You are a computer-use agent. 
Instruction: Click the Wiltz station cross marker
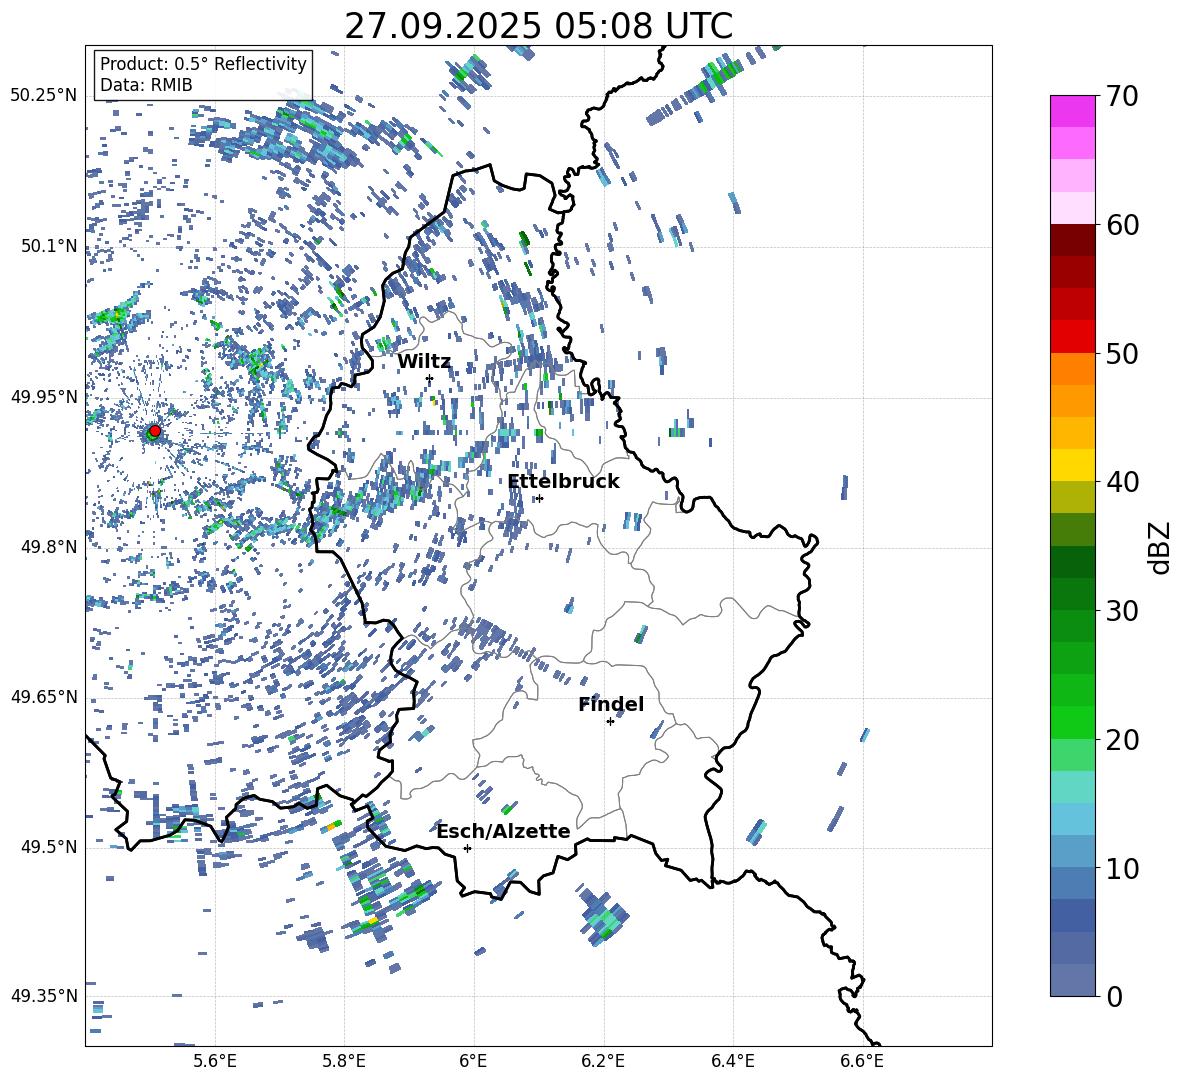tap(429, 378)
